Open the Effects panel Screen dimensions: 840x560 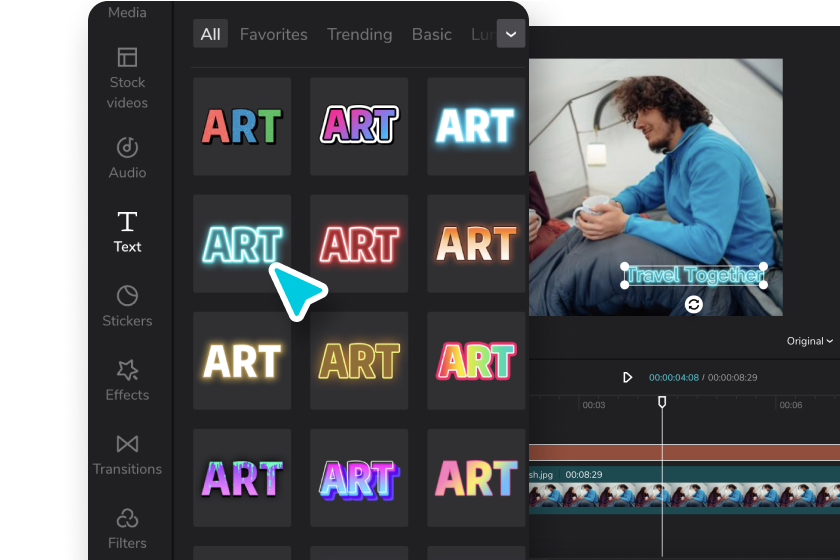pyautogui.click(x=127, y=380)
